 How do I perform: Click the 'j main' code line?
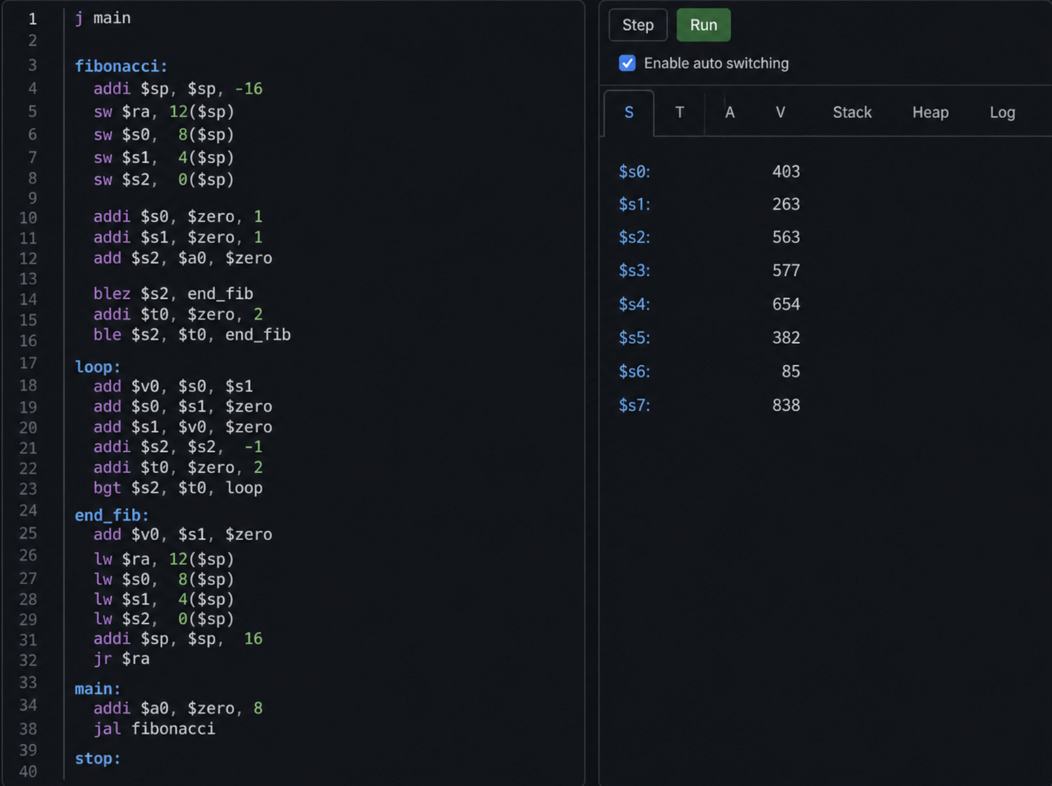tap(103, 18)
